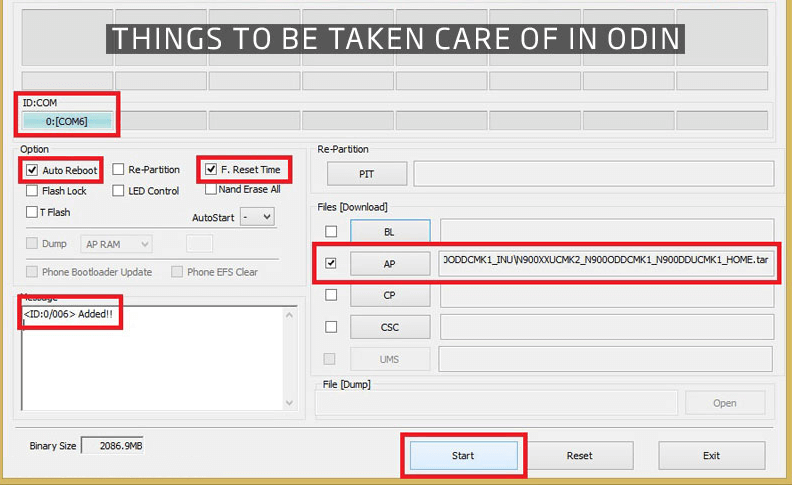Open the AutoStart dropdown
792x485 pixels.
(x=257, y=217)
